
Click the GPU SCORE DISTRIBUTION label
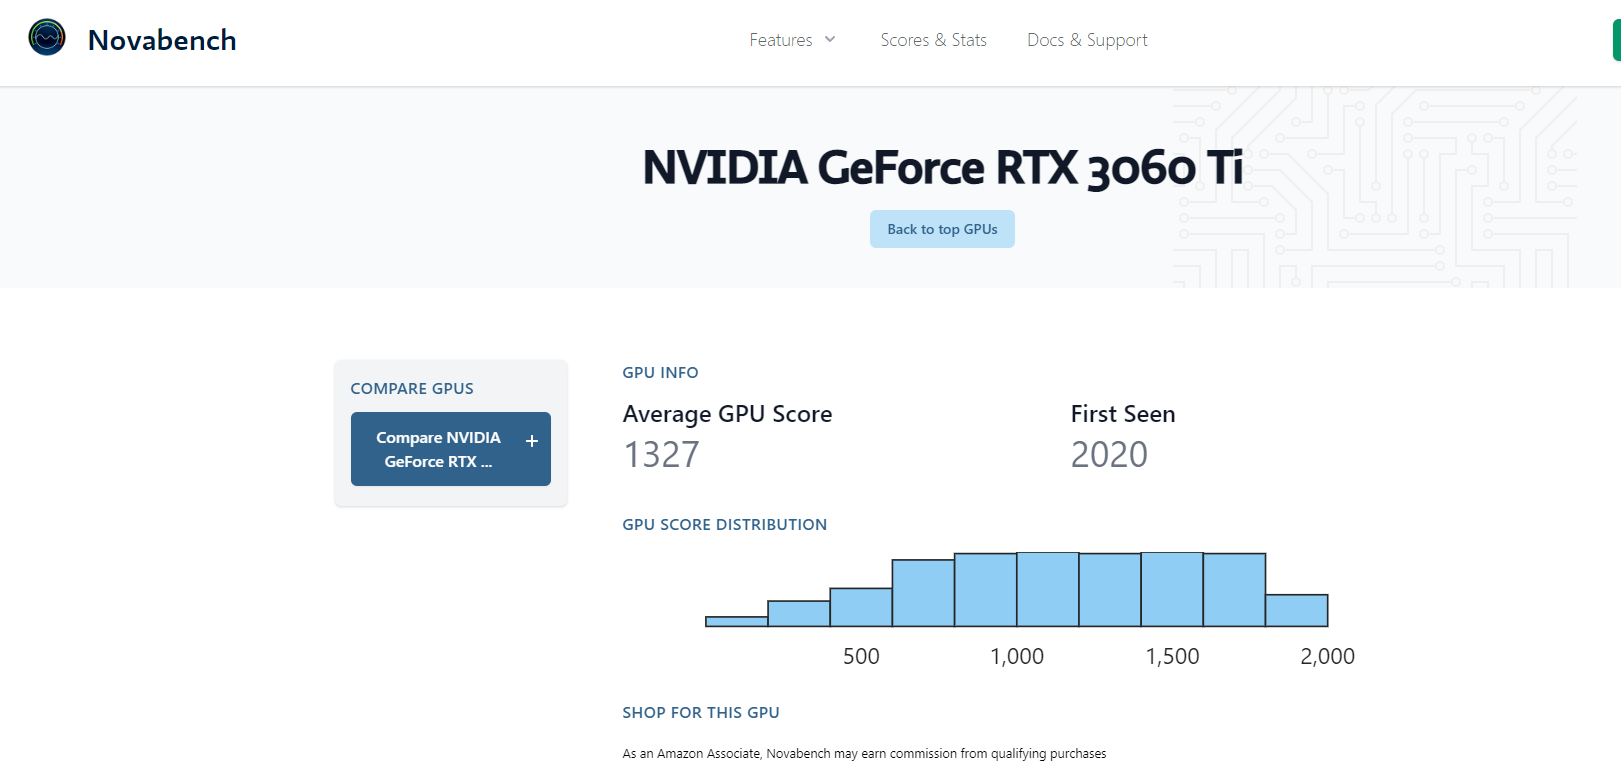(724, 525)
